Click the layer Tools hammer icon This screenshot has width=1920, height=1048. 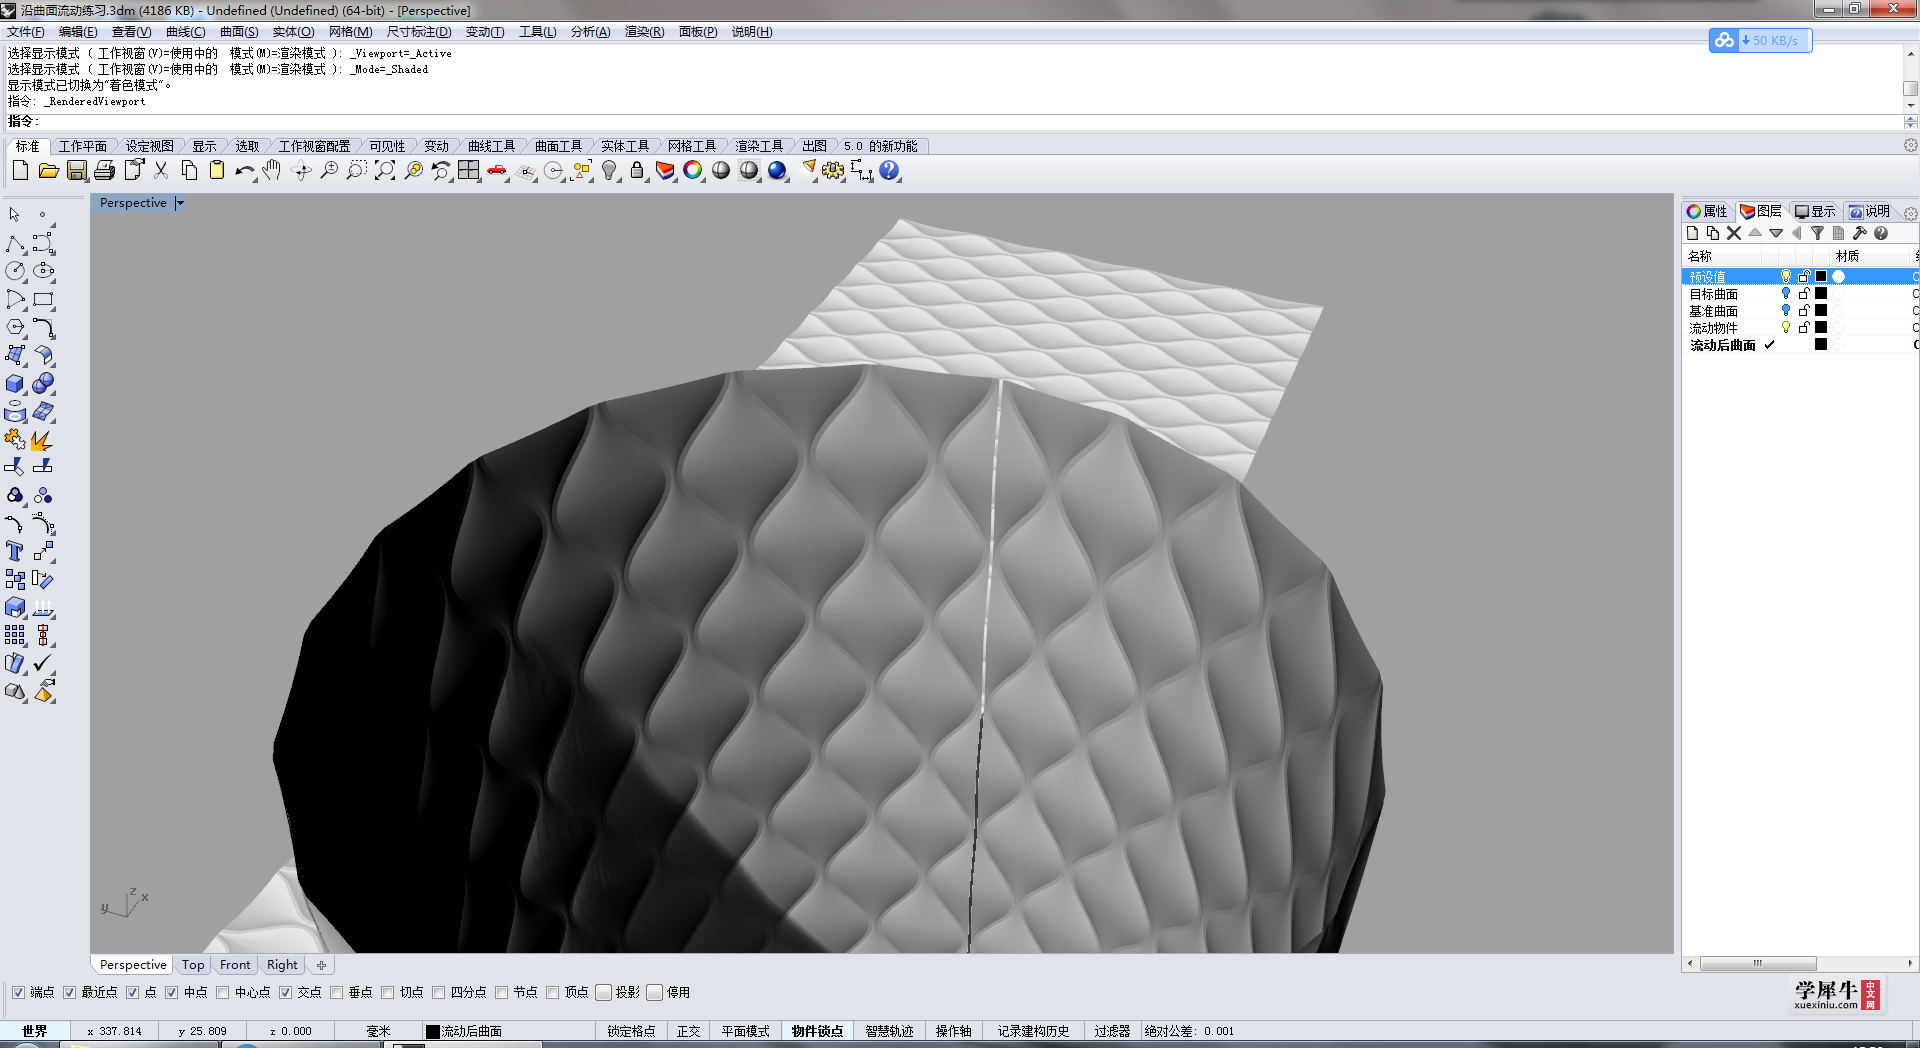coord(1860,233)
